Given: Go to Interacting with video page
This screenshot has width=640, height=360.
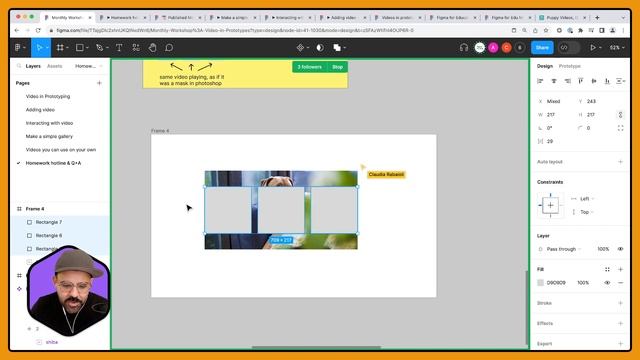Looking at the screenshot, I should click(x=49, y=123).
